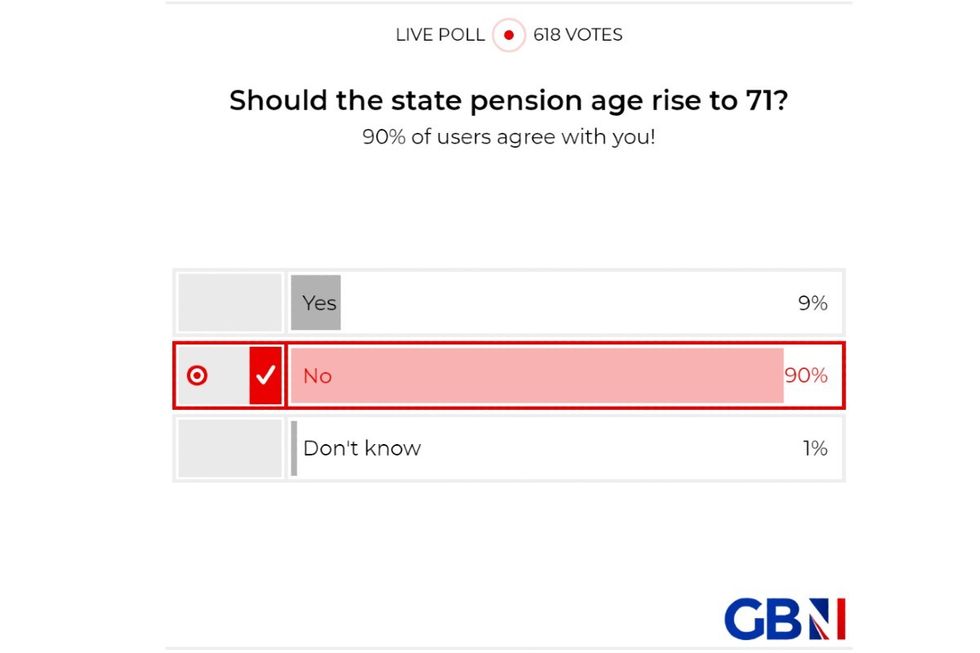Click the "618 VOTES" counter
The width and height of the screenshot is (980, 653).
pyautogui.click(x=578, y=35)
